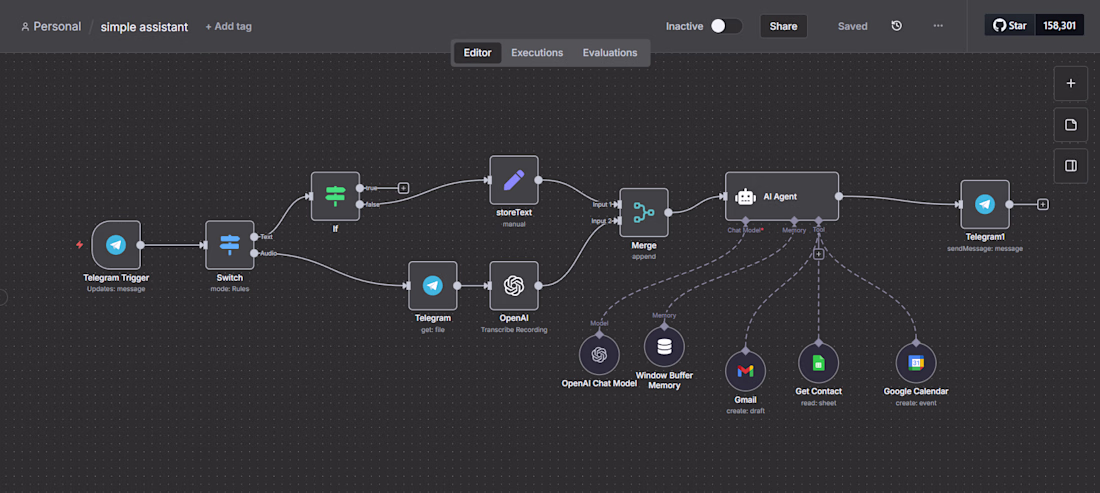Click the Merge Input 1 label
Viewport: 1100px width, 493px height.
point(602,204)
